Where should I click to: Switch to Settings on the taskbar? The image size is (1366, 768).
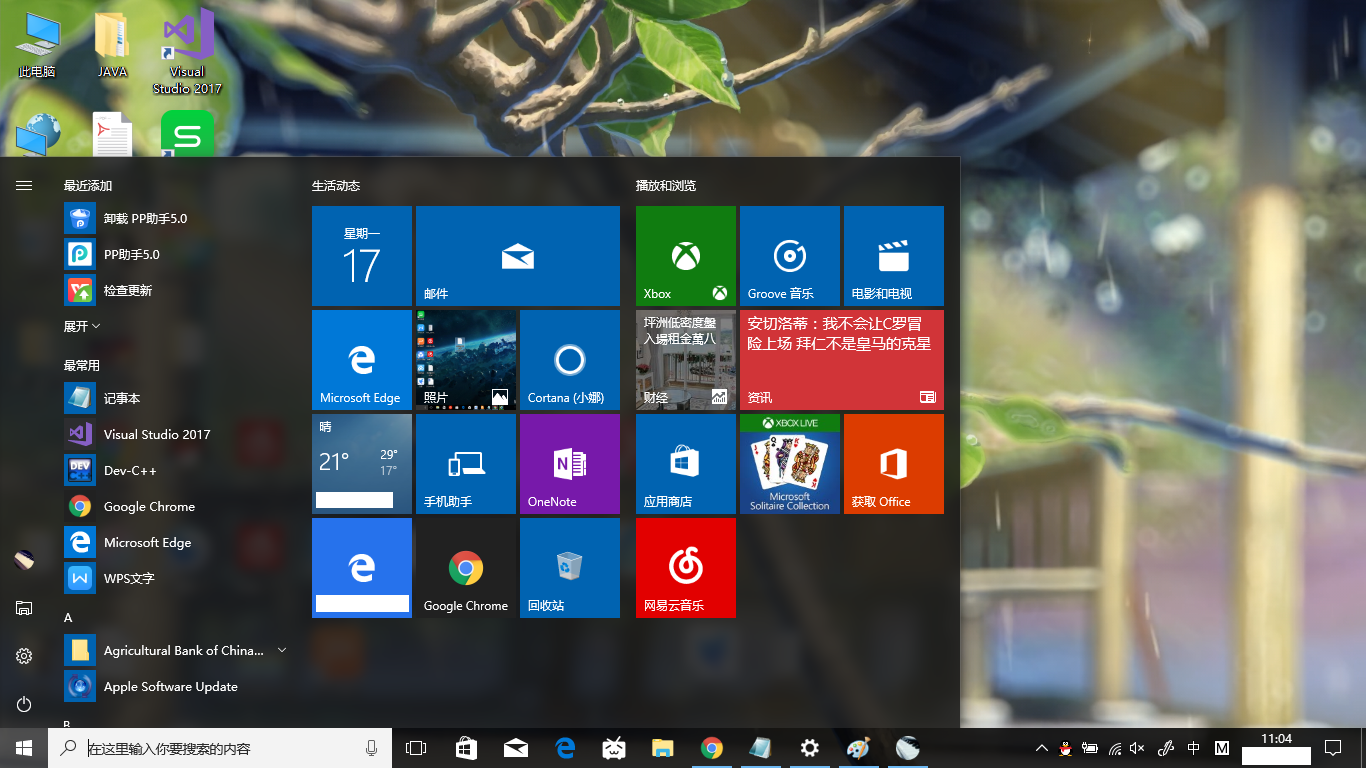(810, 748)
